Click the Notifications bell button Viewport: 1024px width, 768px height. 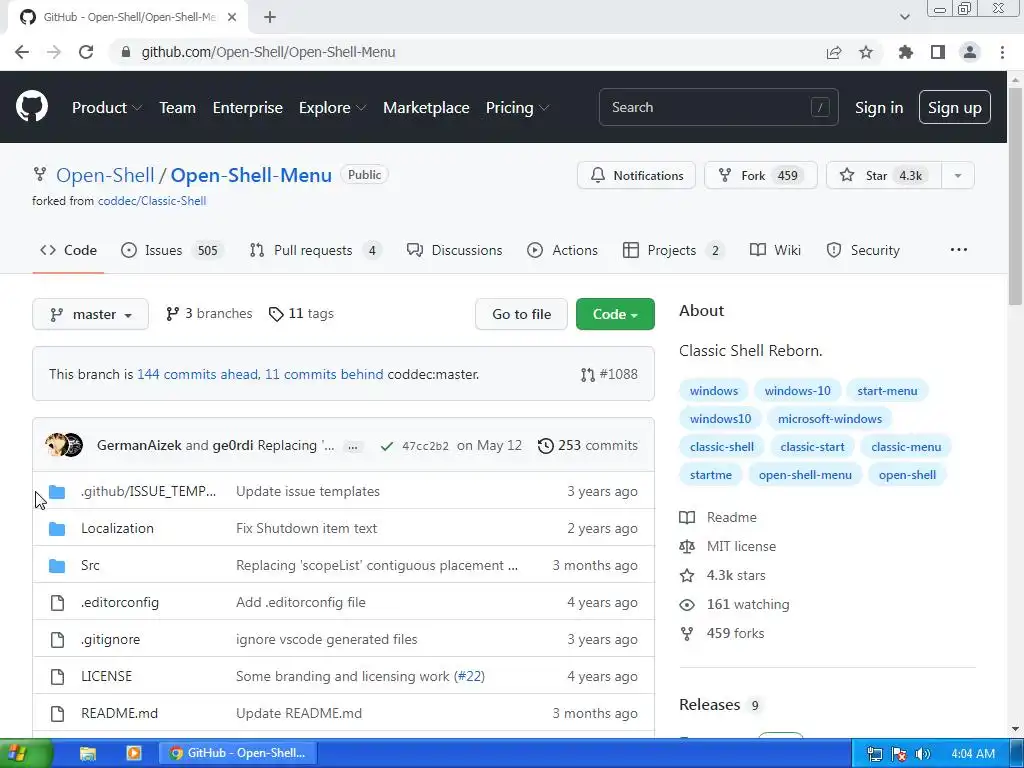(x=636, y=175)
